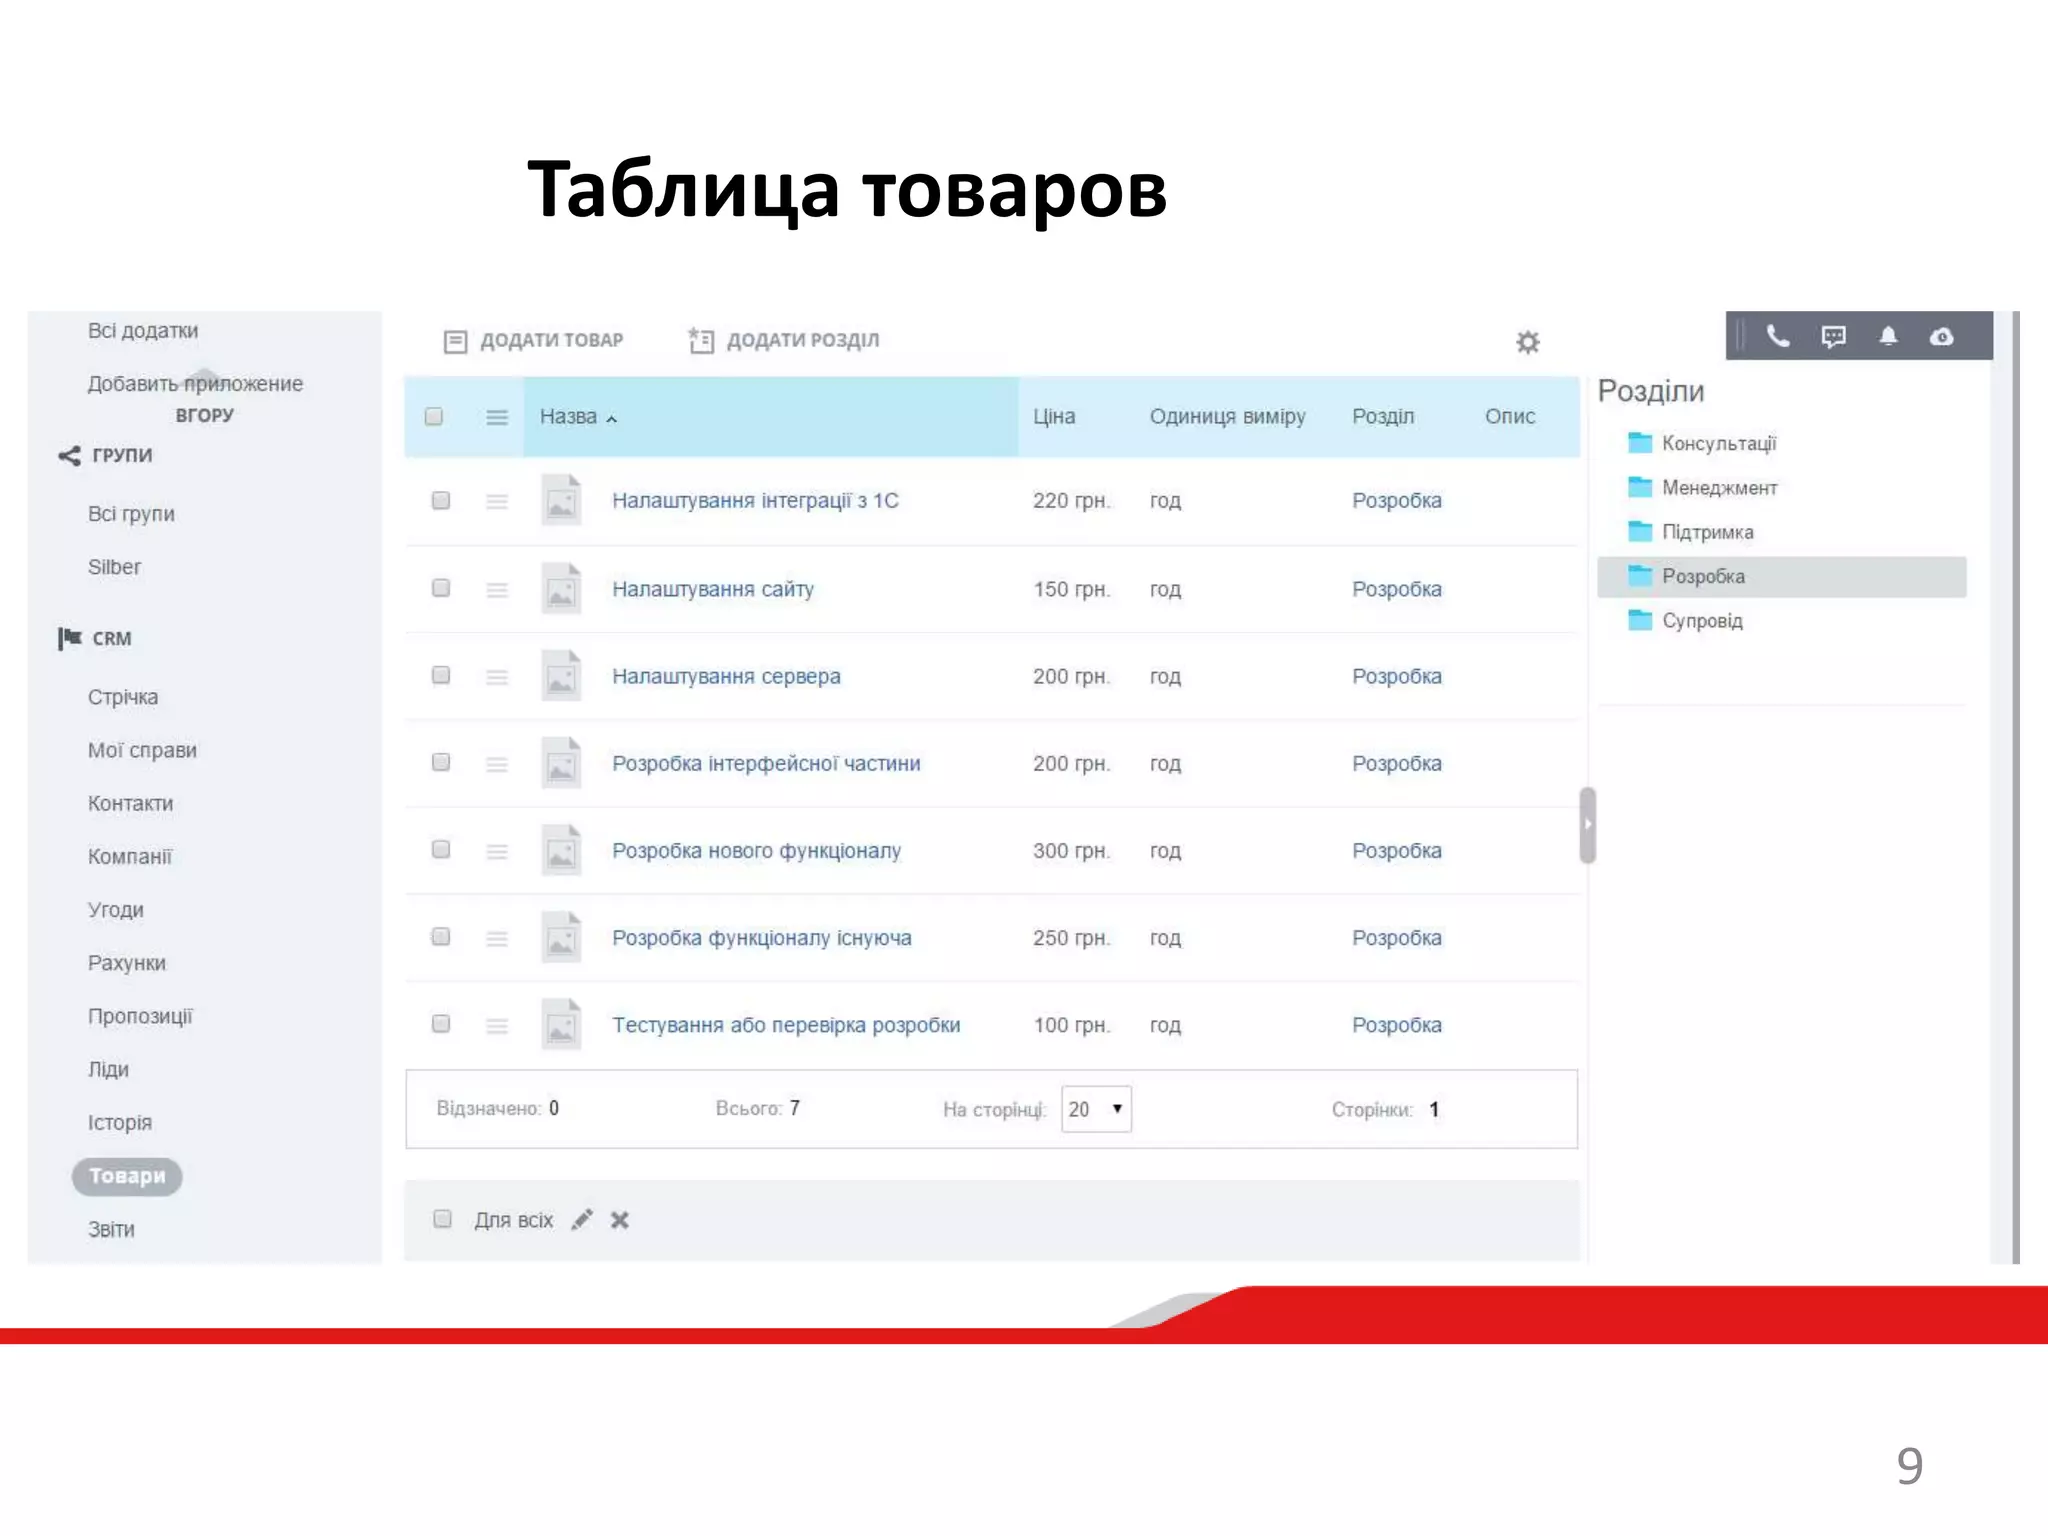Check the Тестування або перевірка розробки checkbox

(441, 1023)
